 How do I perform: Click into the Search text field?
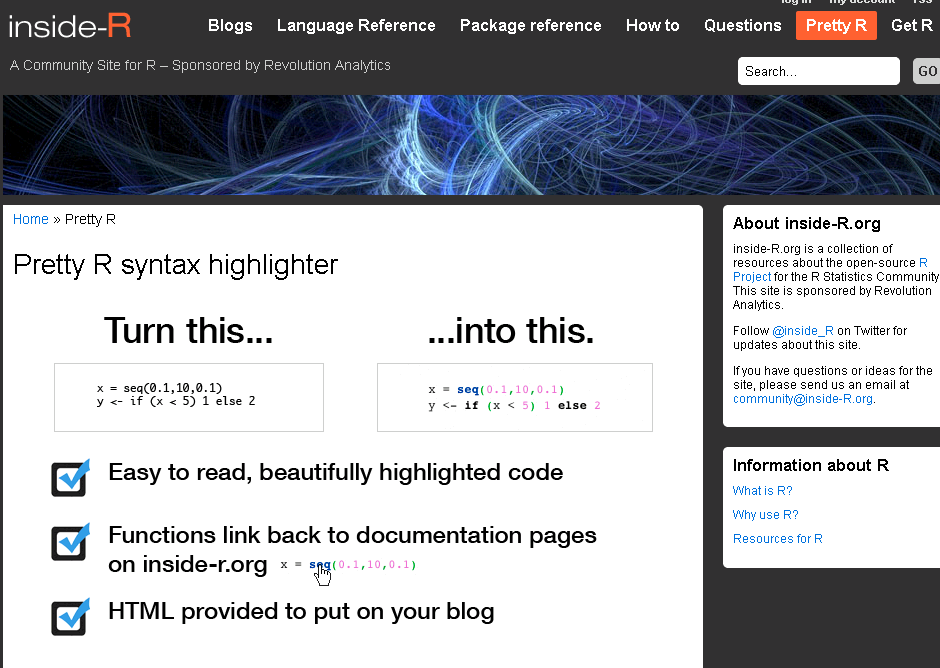coord(818,71)
